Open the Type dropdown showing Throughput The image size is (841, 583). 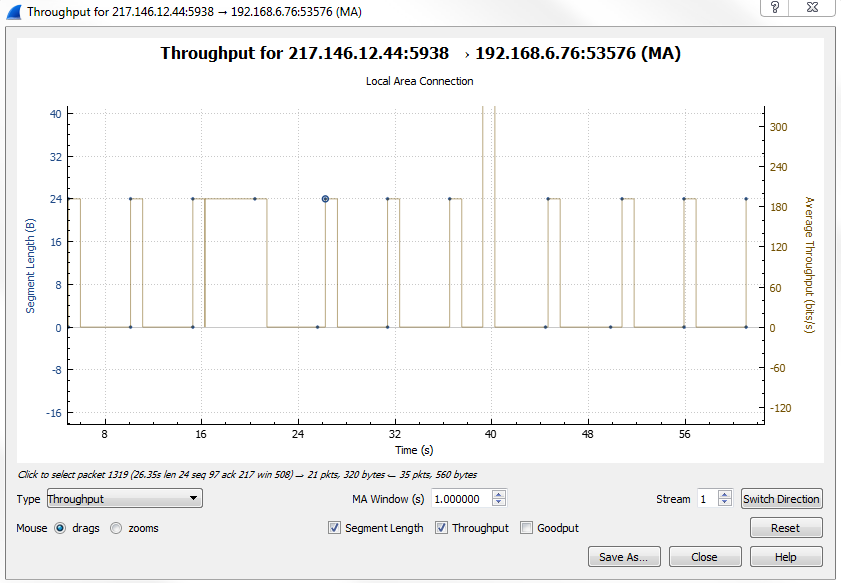tap(124, 498)
